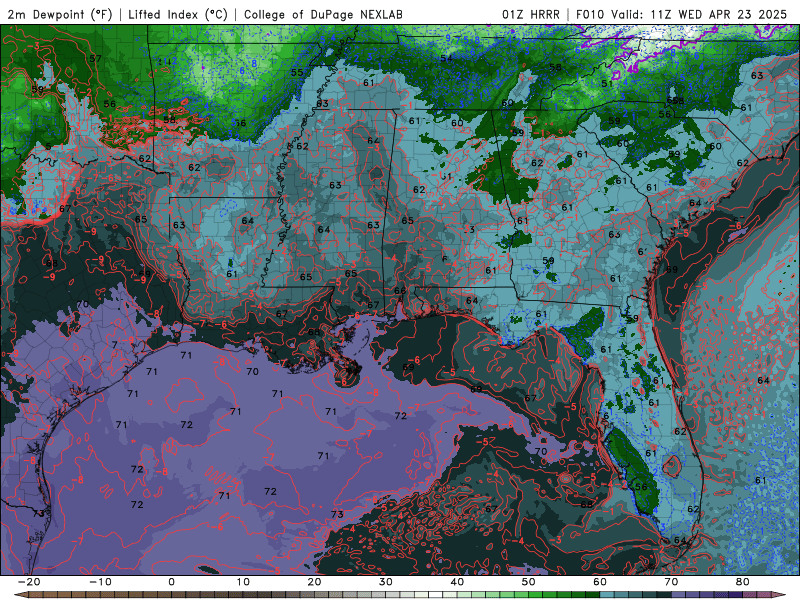Click the '51' dewpoint value on map
Viewport: 800px width, 600px height.
click(607, 84)
